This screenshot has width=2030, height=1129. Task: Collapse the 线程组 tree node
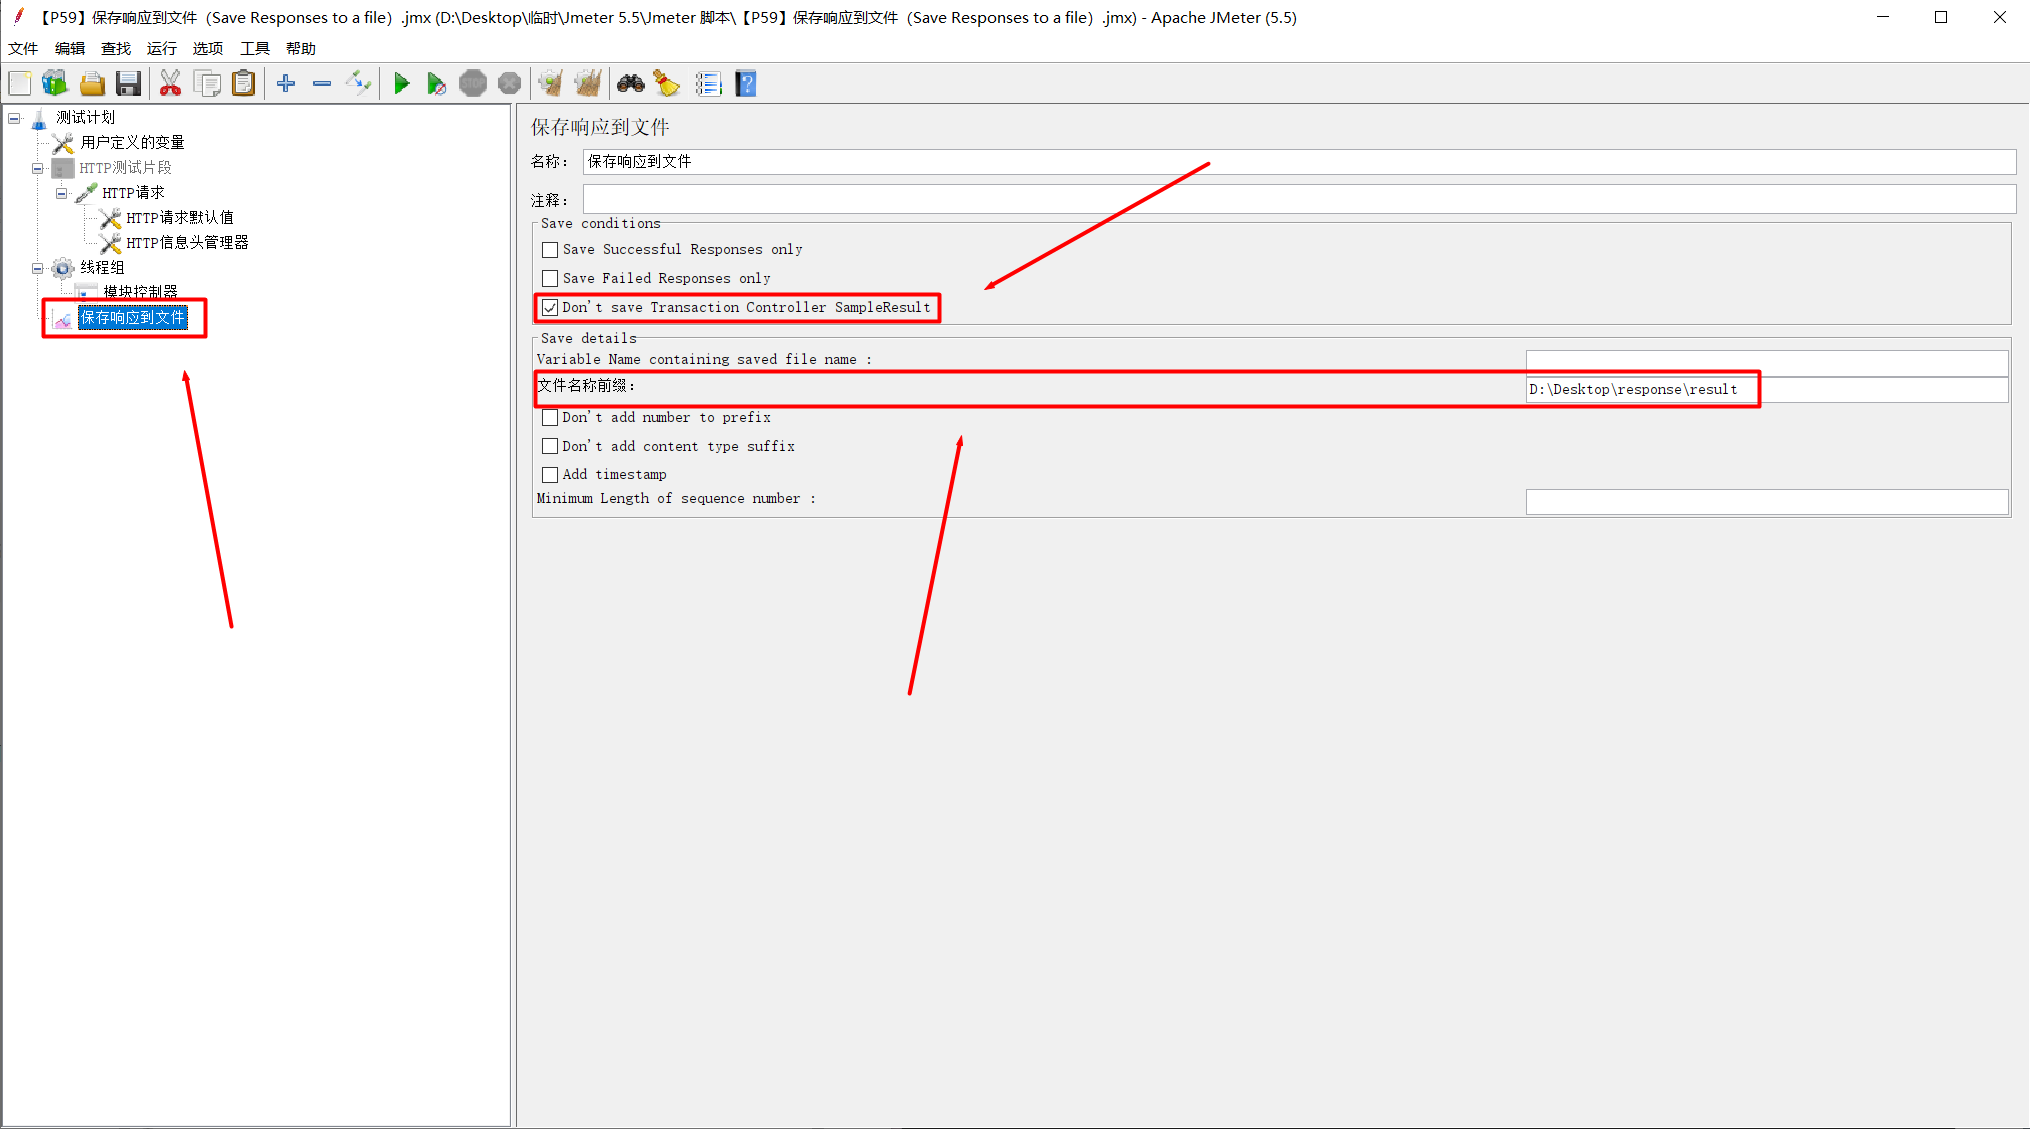pos(37,268)
